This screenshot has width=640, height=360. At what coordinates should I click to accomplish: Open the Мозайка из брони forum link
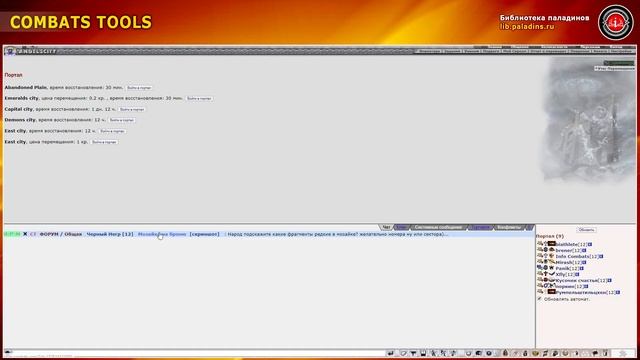coord(162,234)
